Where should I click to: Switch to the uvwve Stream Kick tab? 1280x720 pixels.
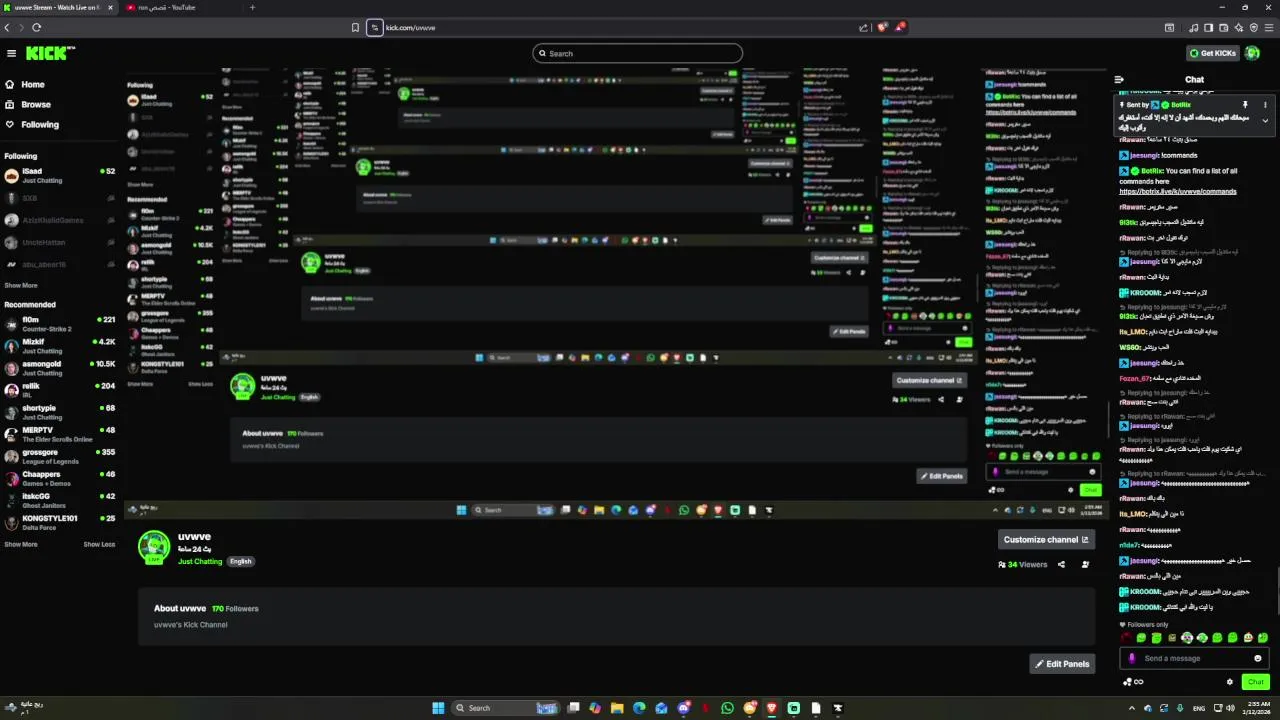(59, 7)
